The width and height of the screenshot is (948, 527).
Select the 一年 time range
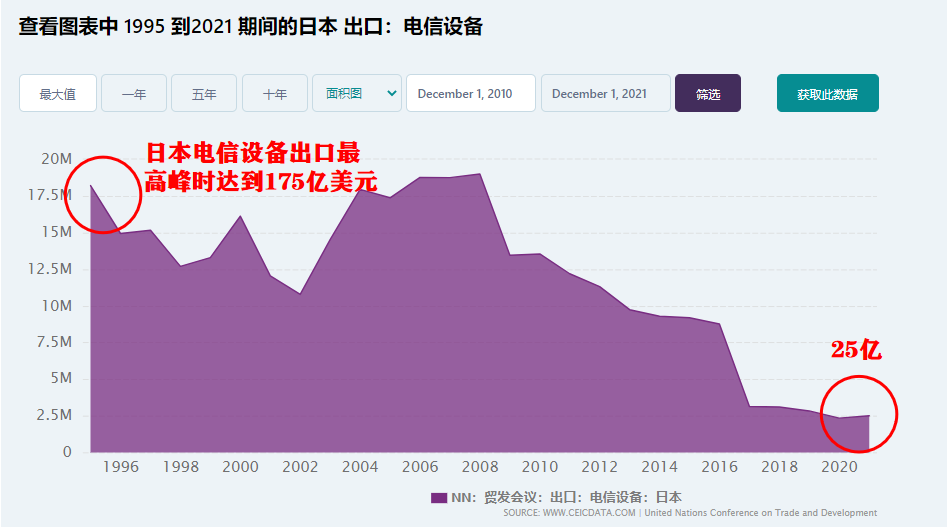pyautogui.click(x=134, y=94)
